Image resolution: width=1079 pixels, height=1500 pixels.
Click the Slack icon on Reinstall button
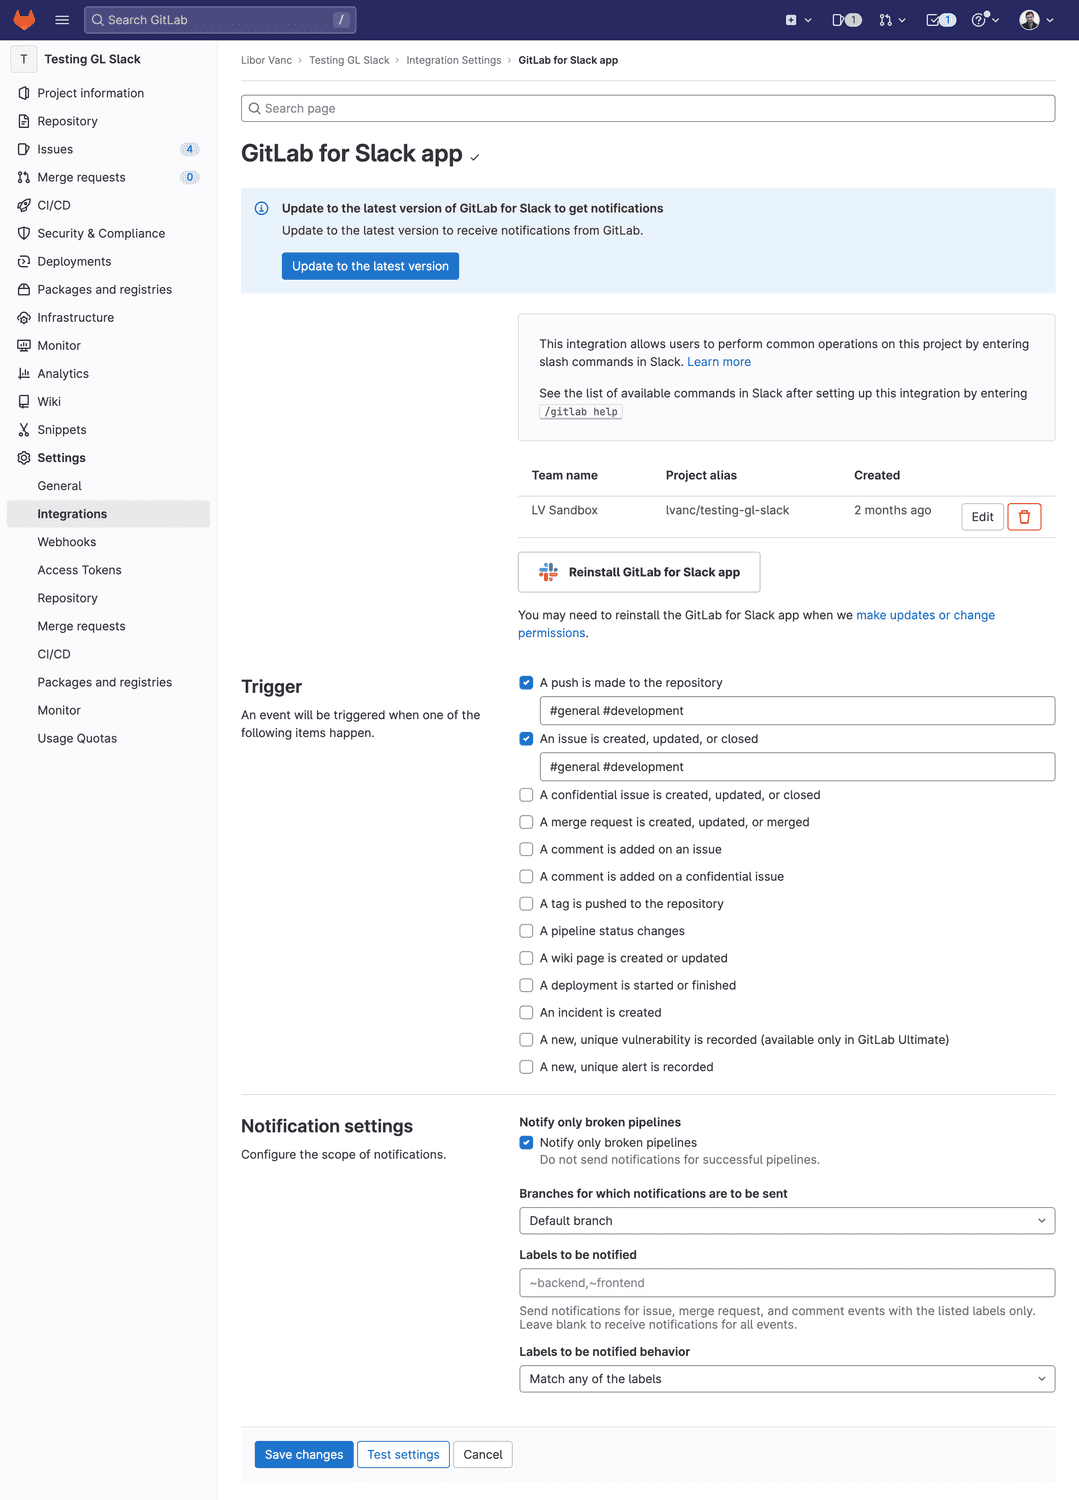[548, 571]
